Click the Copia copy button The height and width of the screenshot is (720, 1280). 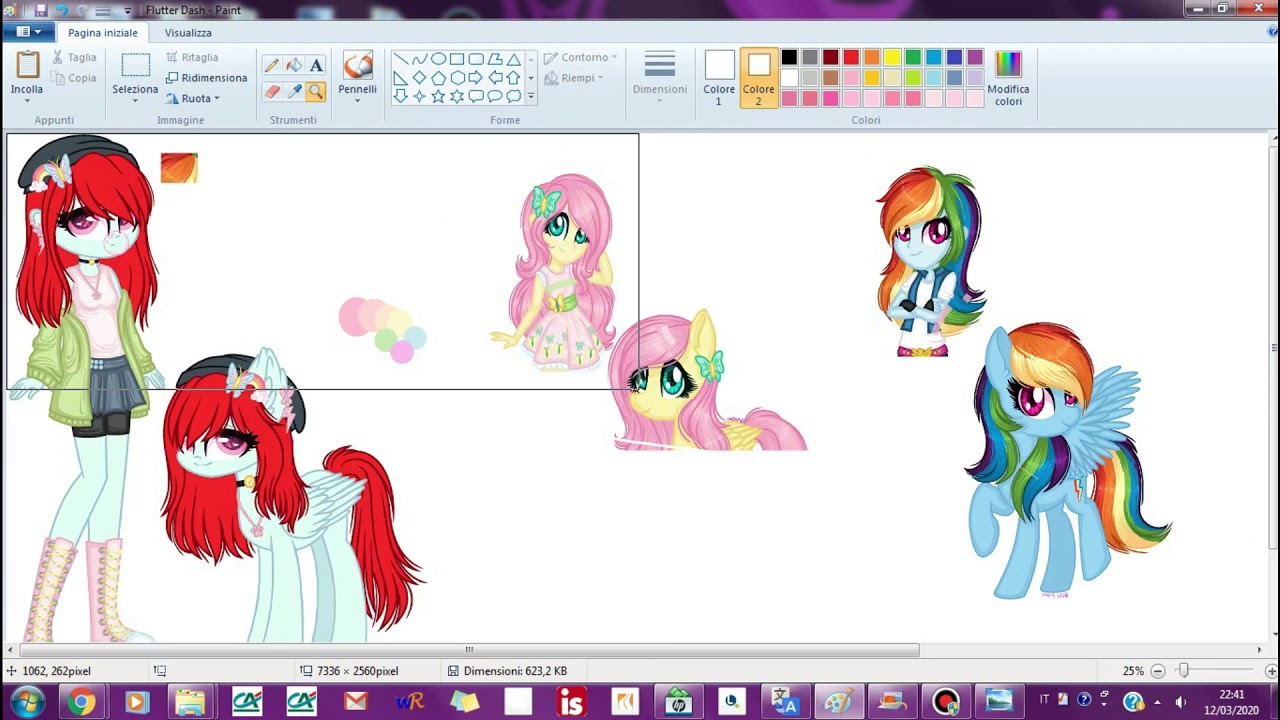pyautogui.click(x=73, y=78)
